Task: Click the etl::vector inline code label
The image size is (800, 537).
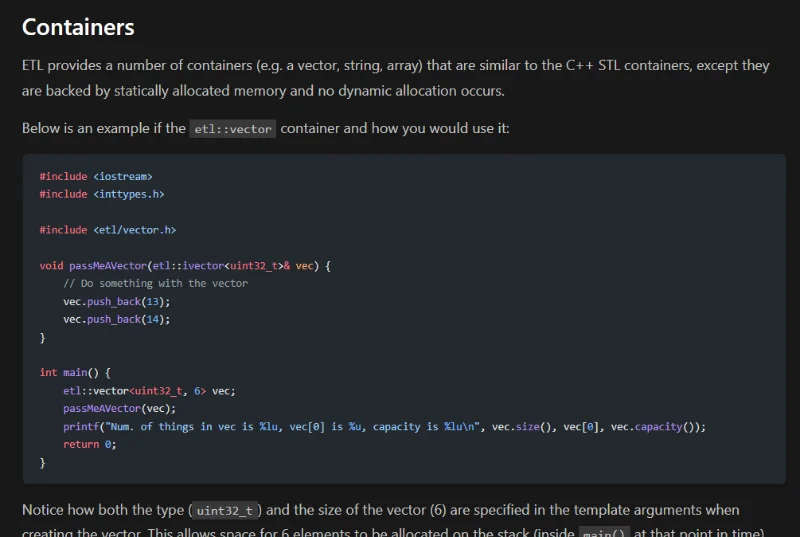Action: coord(233,129)
